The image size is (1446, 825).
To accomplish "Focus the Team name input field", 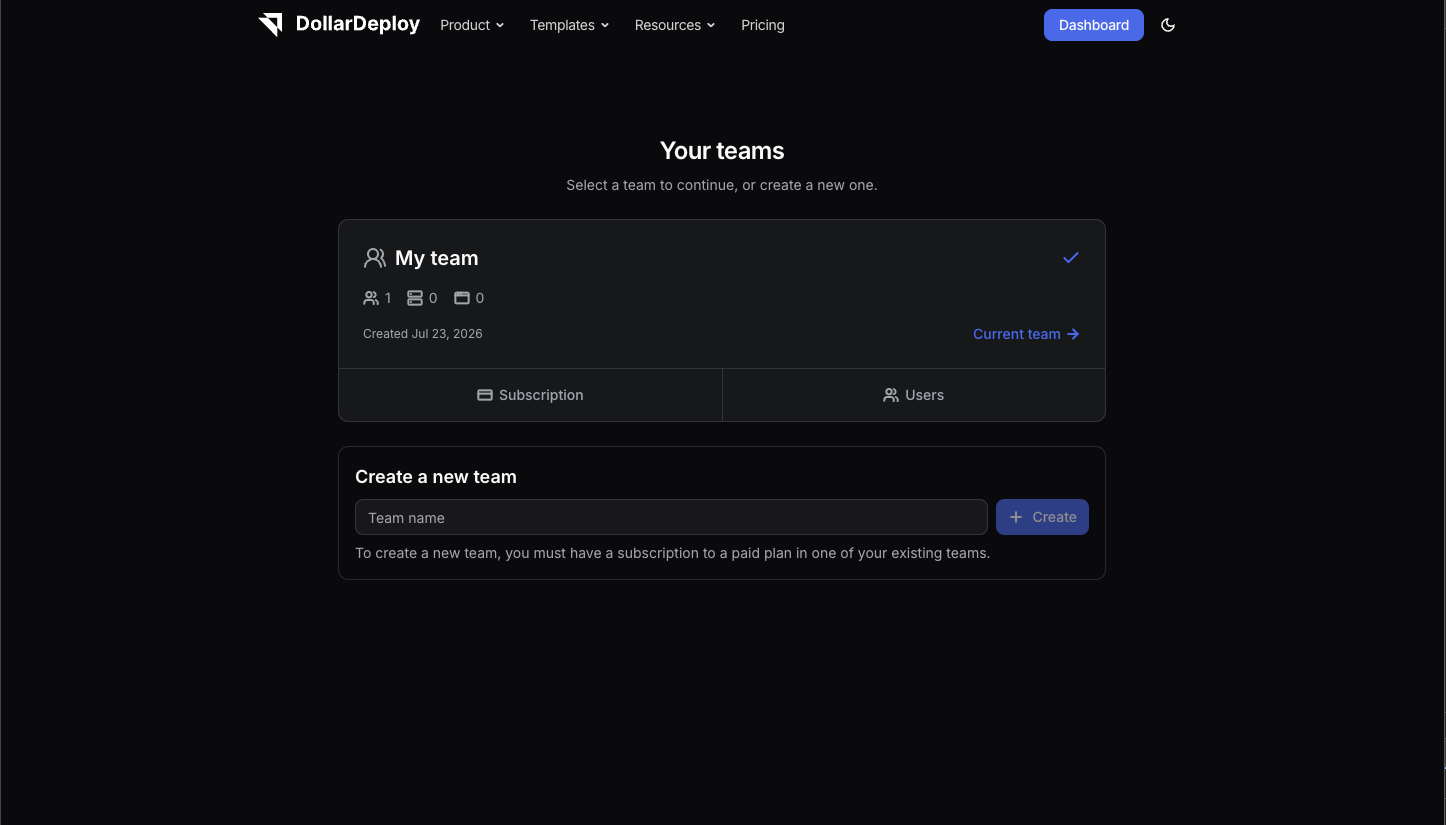I will click(671, 517).
